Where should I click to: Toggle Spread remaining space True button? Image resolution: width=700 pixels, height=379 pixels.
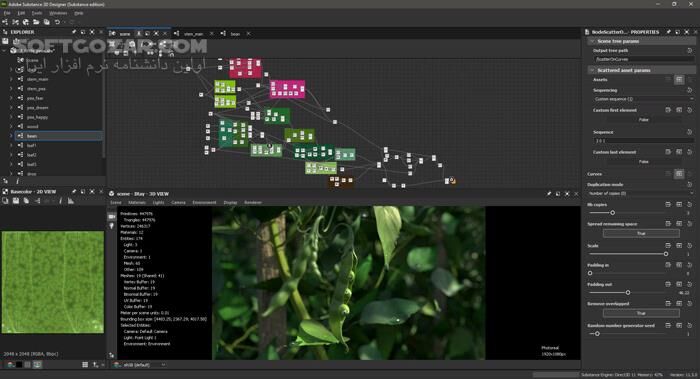coord(641,233)
